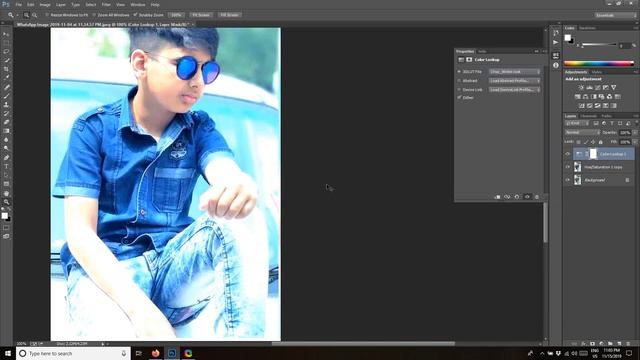Open the layer Kind filter dropdown
Screen dimensions: 640x360
click(x=577, y=123)
